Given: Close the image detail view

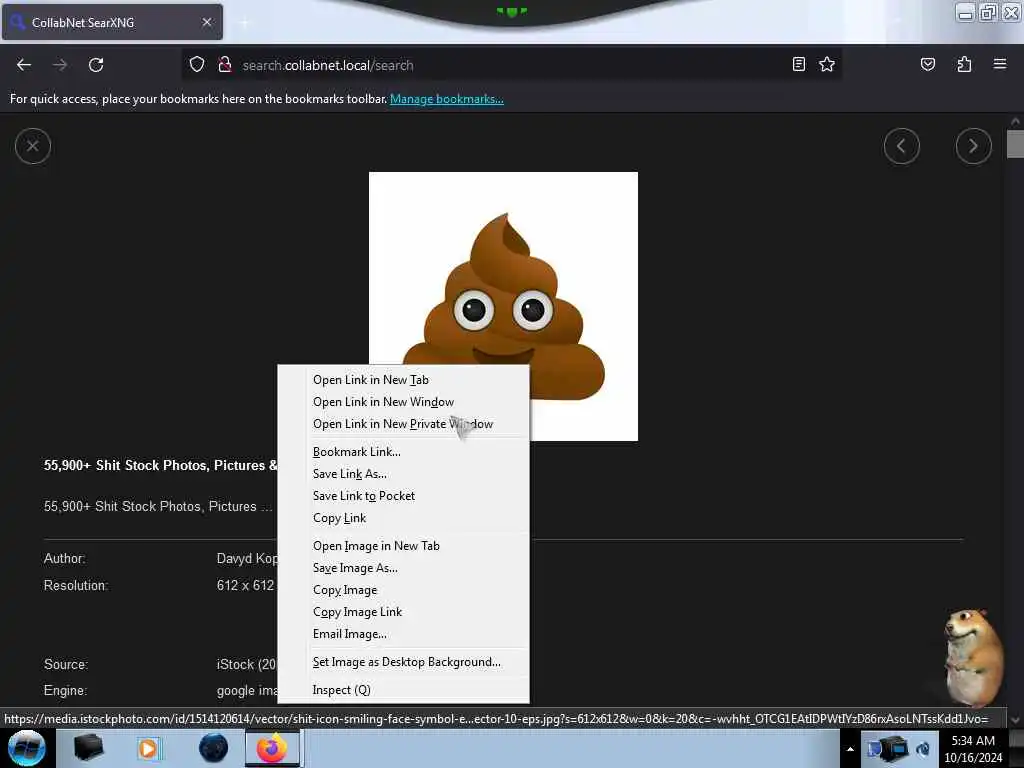Looking at the screenshot, I should 33,146.
